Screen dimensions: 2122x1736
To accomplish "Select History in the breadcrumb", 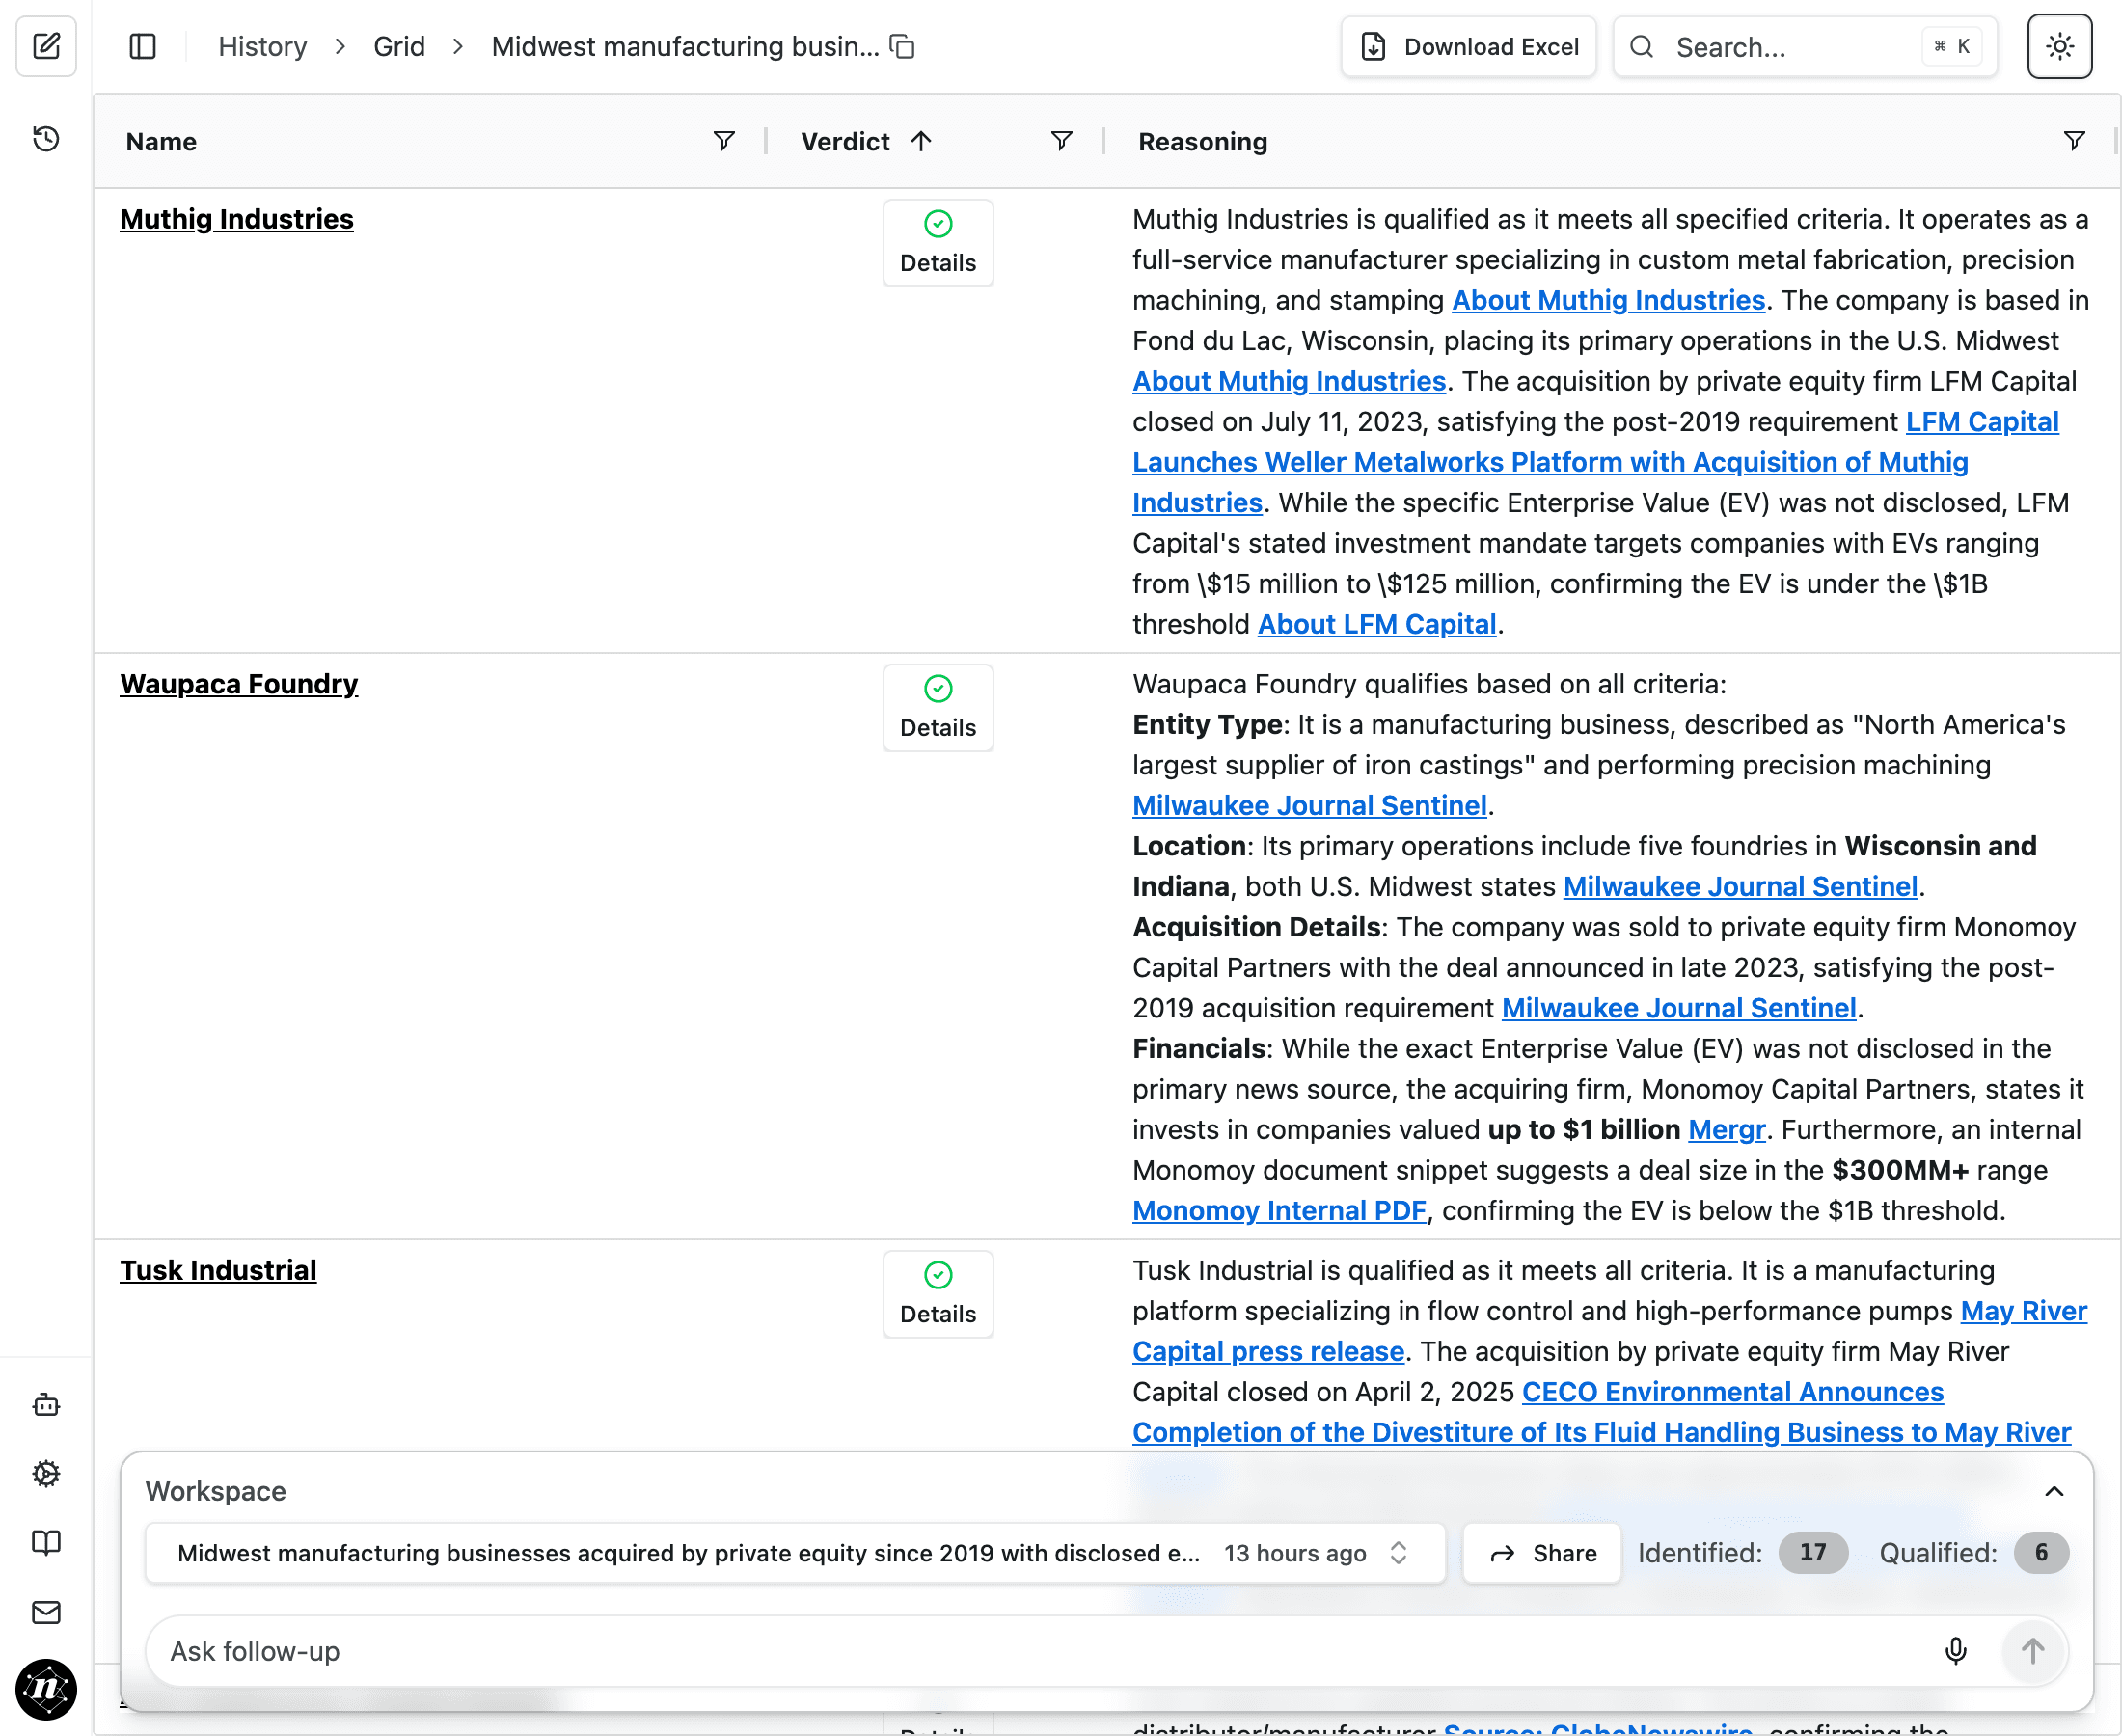I will coord(261,46).
